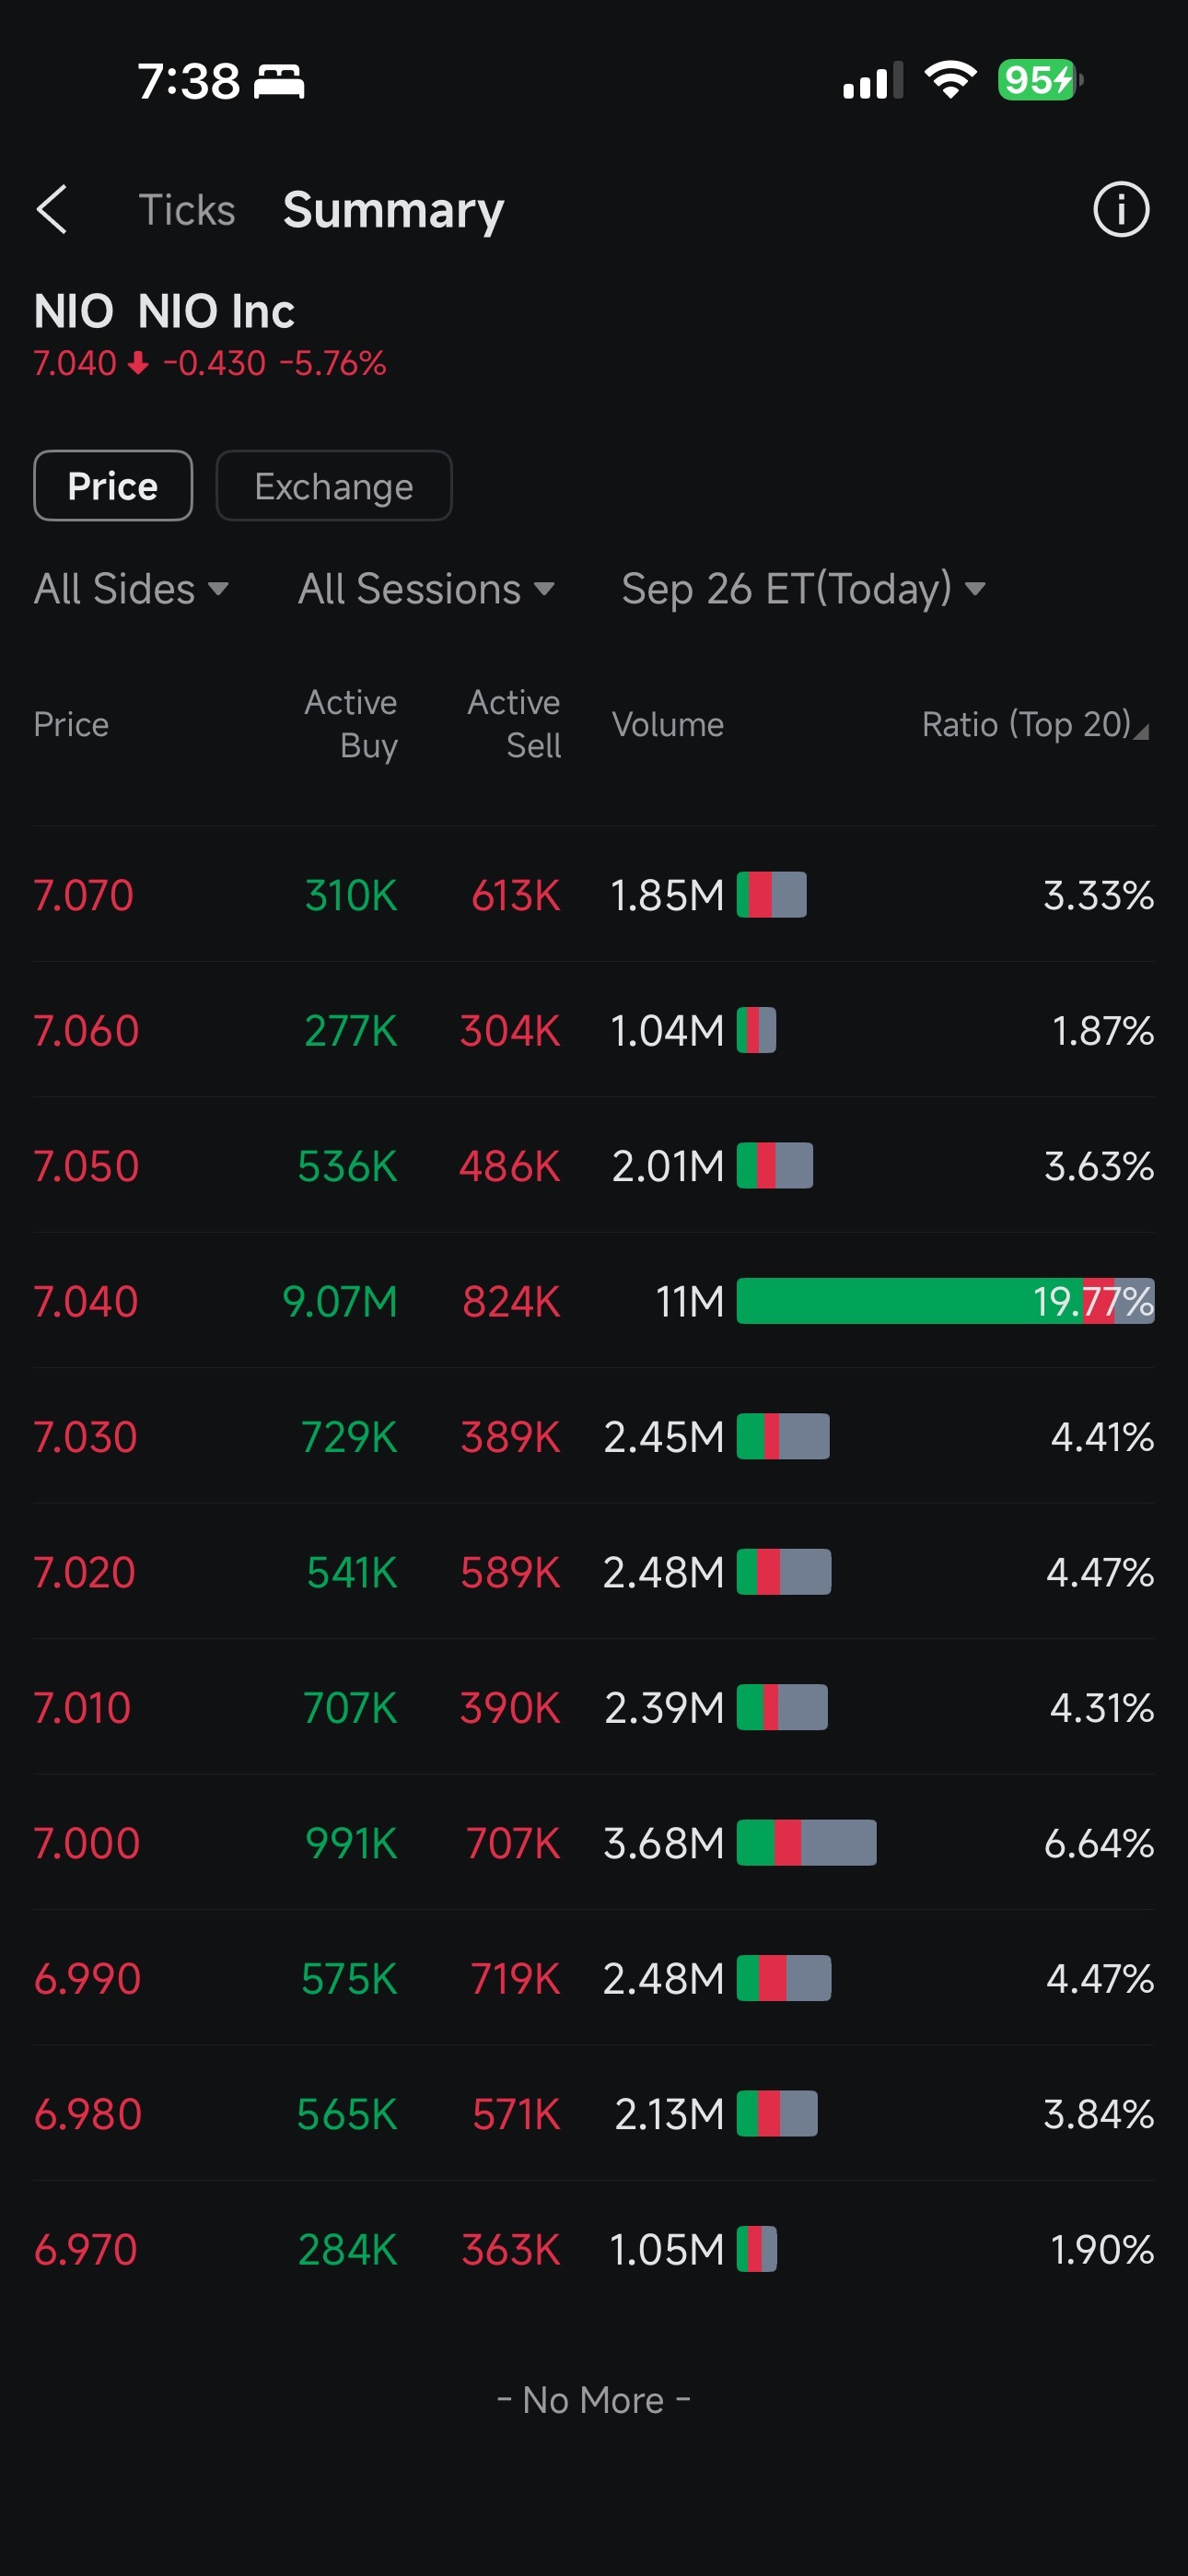Screen dimensions: 1188x2576
Task: Tap the cellular signal bars icon
Action: 872,80
